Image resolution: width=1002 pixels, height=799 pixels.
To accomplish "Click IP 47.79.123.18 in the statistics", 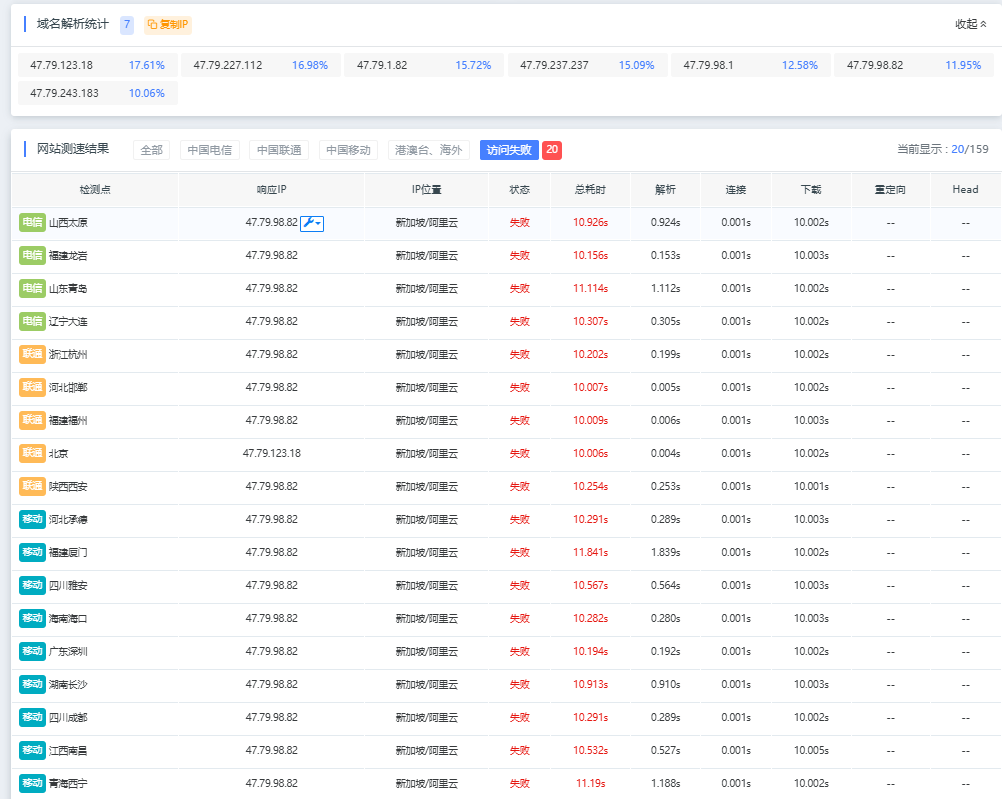I will click(62, 65).
